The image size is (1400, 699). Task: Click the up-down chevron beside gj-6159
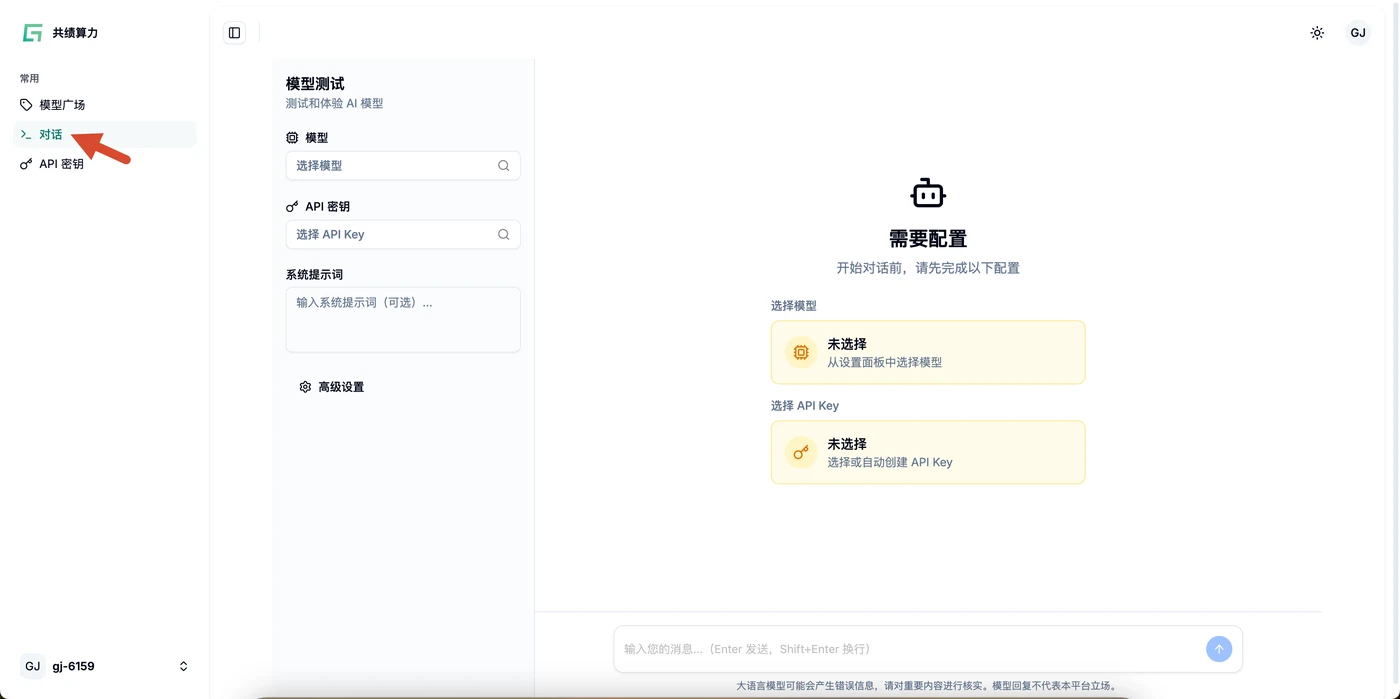(183, 666)
